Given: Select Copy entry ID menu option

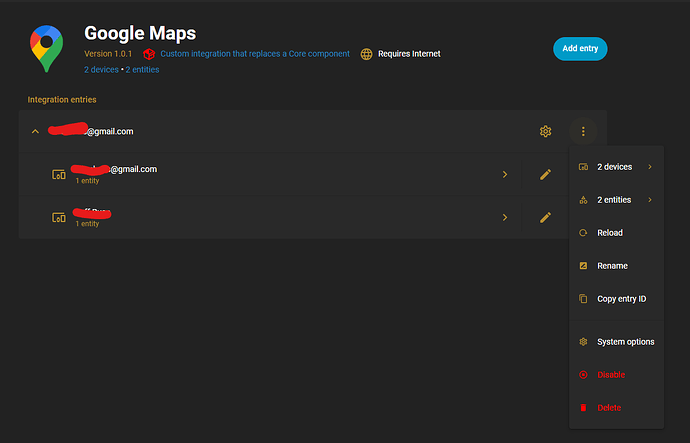Looking at the screenshot, I should point(620,299).
